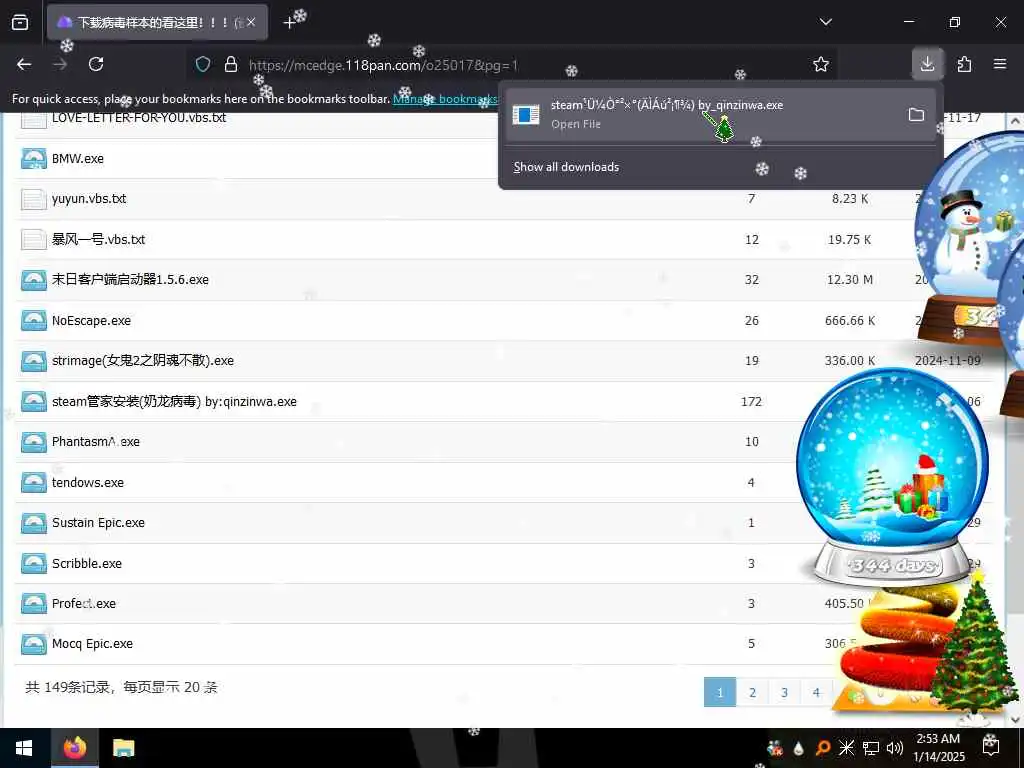Click Firefox icon in taskbar
1024x768 pixels.
pyautogui.click(x=75, y=748)
